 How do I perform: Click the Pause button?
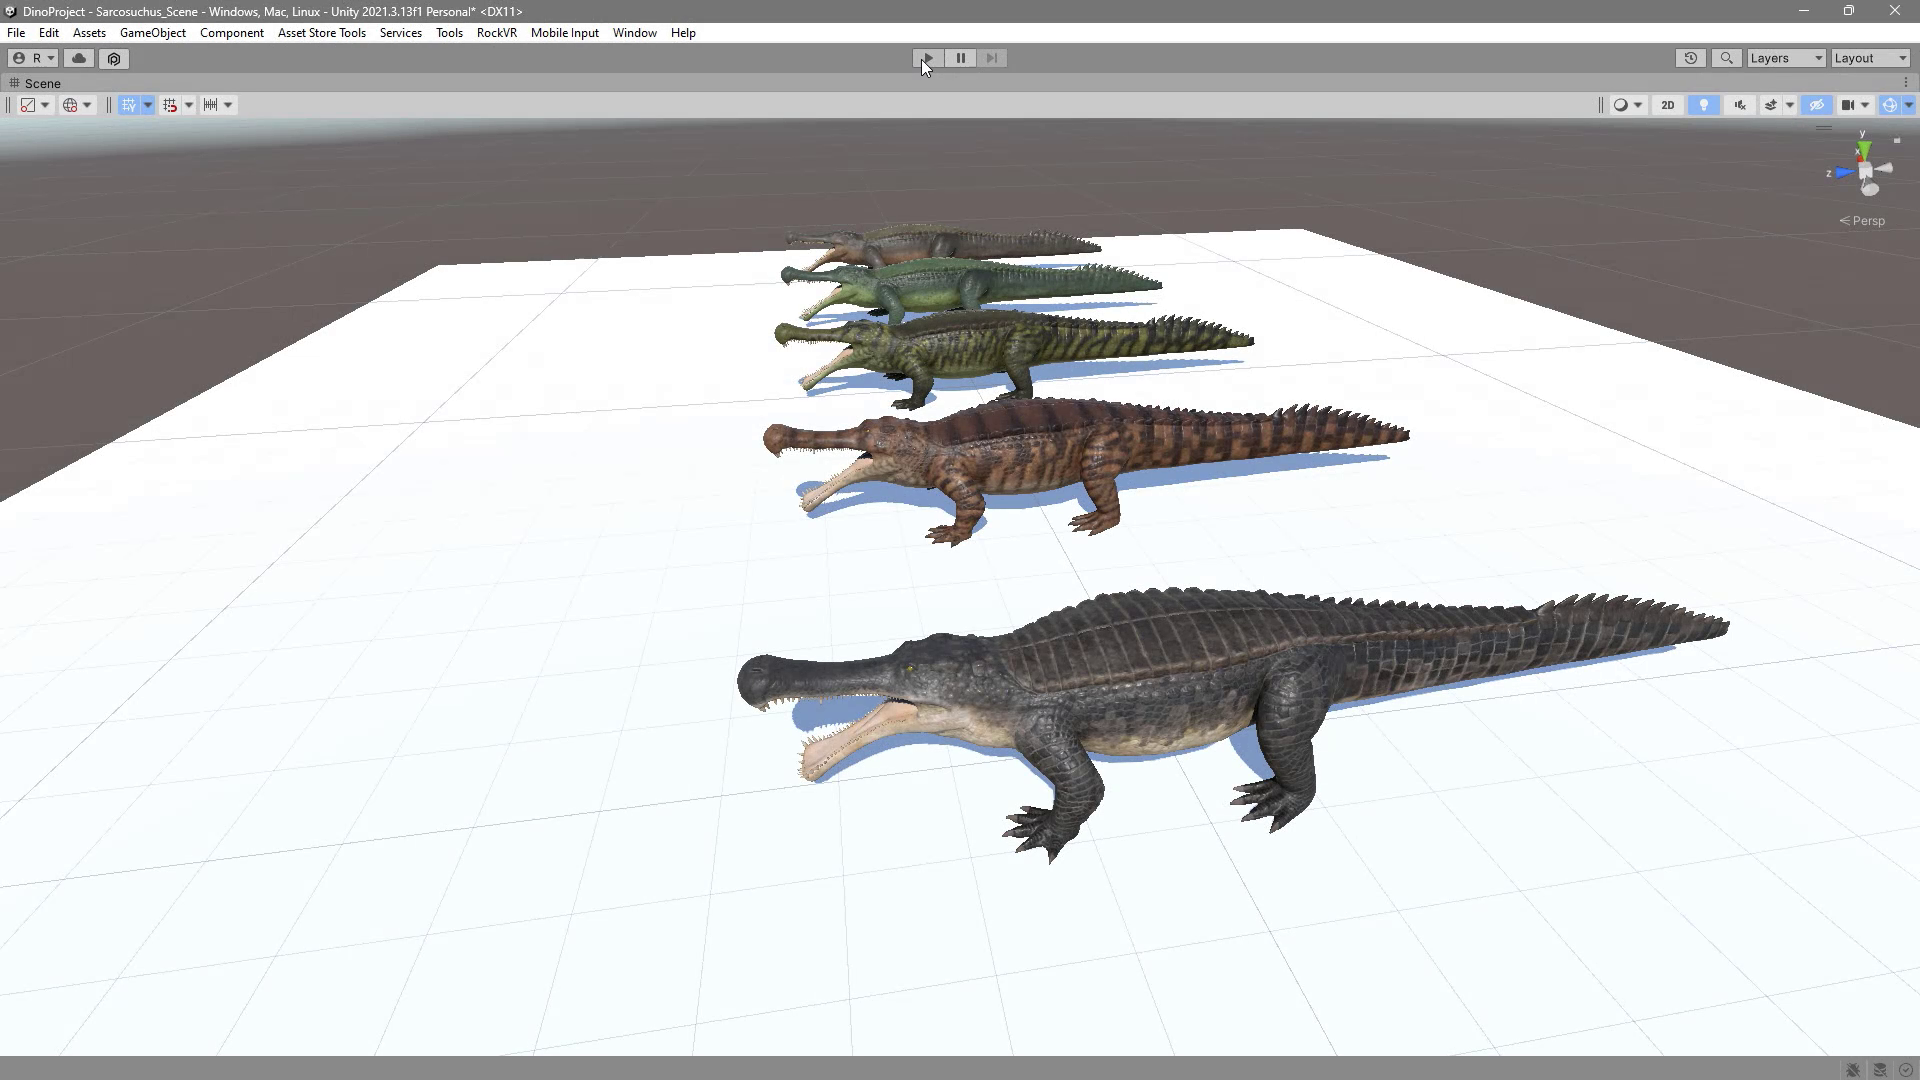tap(960, 58)
